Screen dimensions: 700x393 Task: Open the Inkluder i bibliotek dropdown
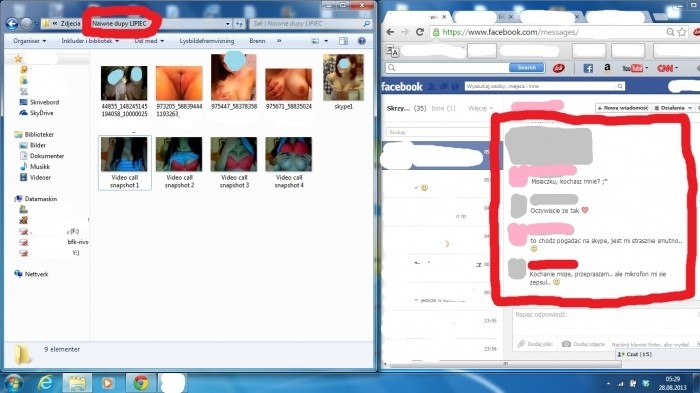pyautogui.click(x=90, y=41)
